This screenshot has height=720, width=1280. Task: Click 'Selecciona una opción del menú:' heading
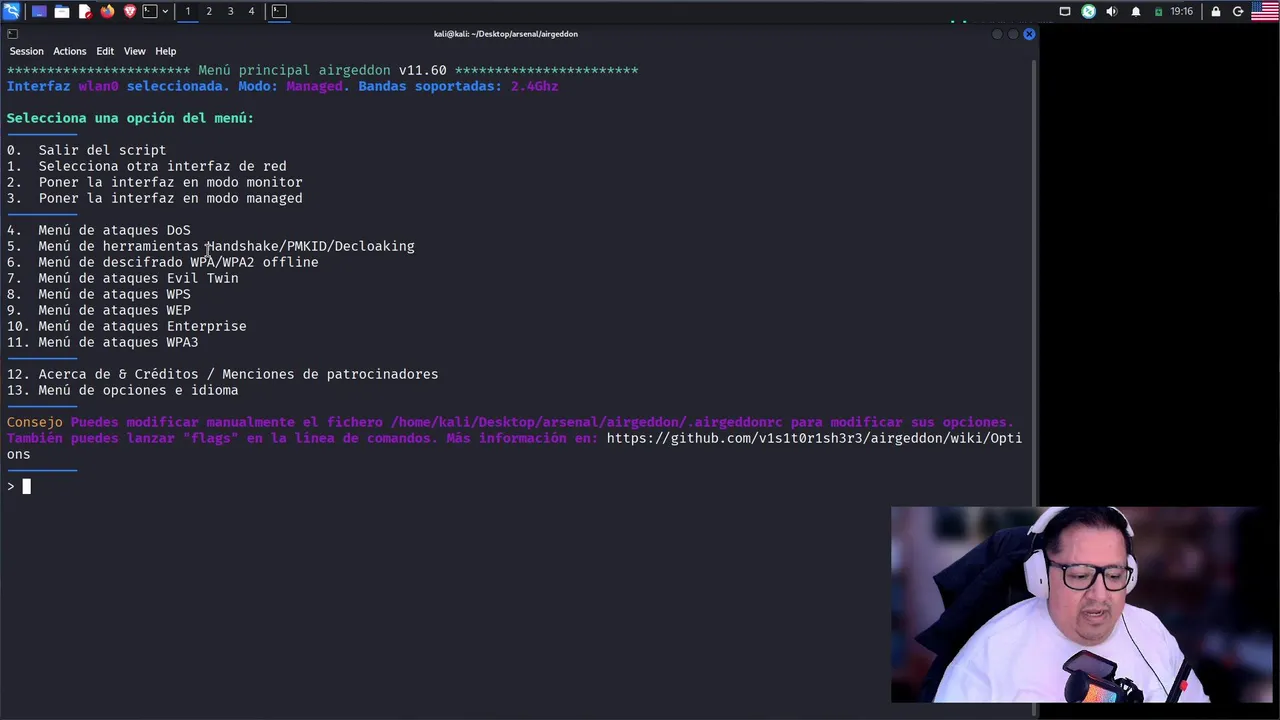point(130,118)
